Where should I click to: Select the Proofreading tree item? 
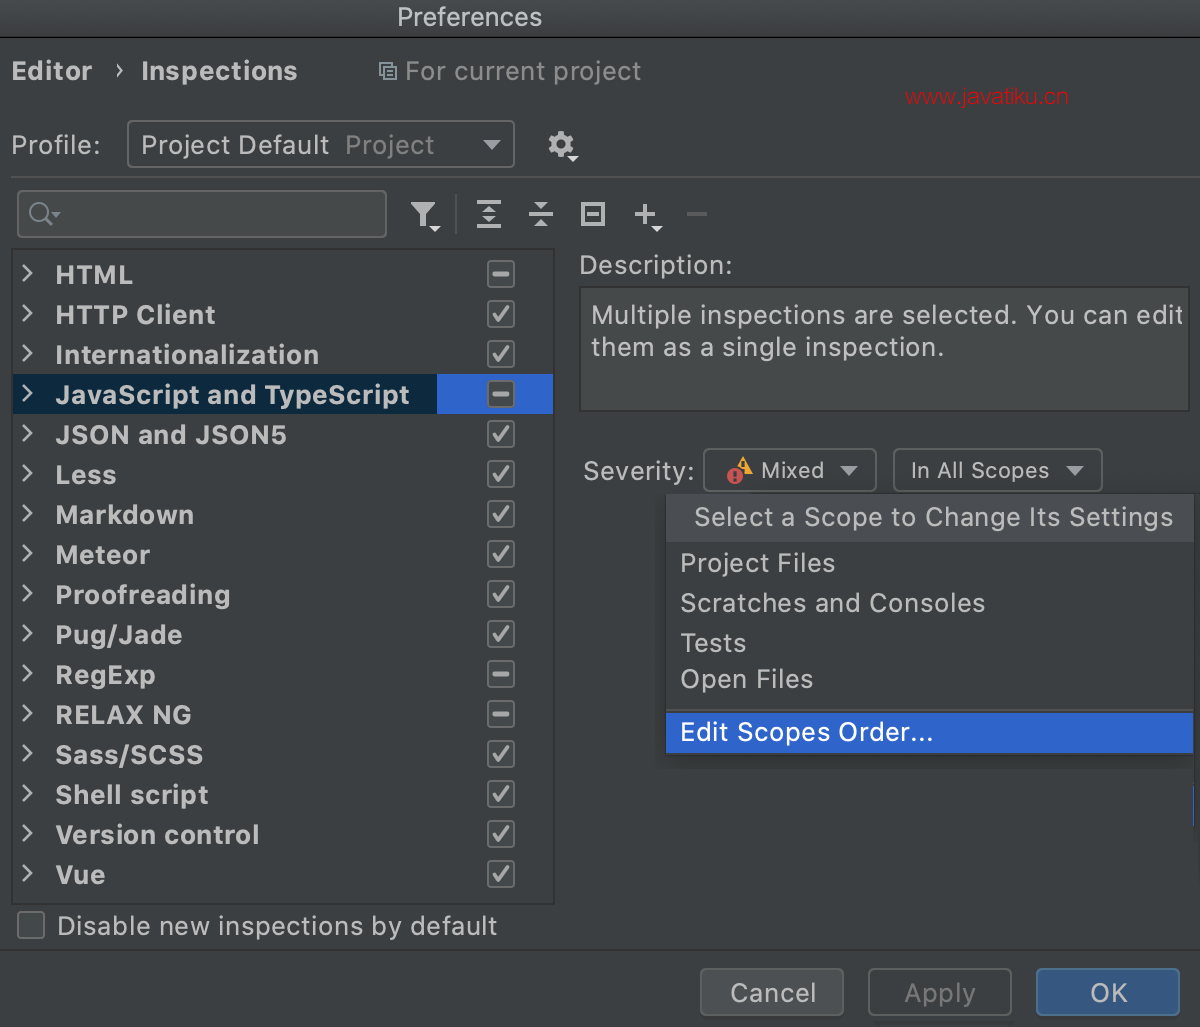143,595
